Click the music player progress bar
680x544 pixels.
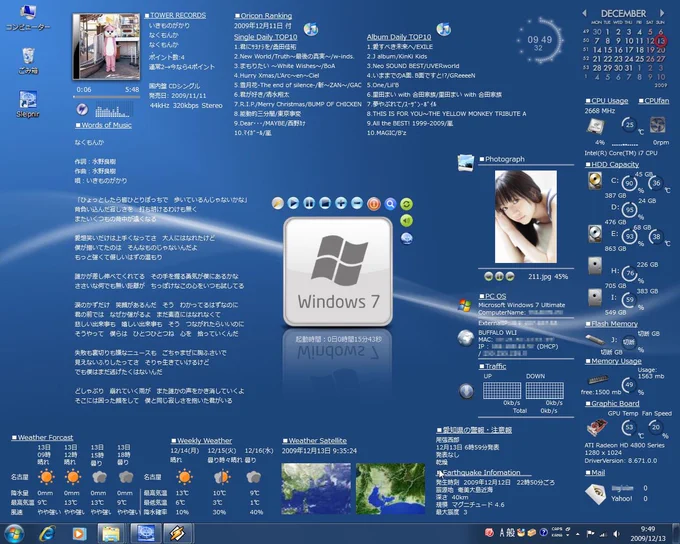pos(107,97)
